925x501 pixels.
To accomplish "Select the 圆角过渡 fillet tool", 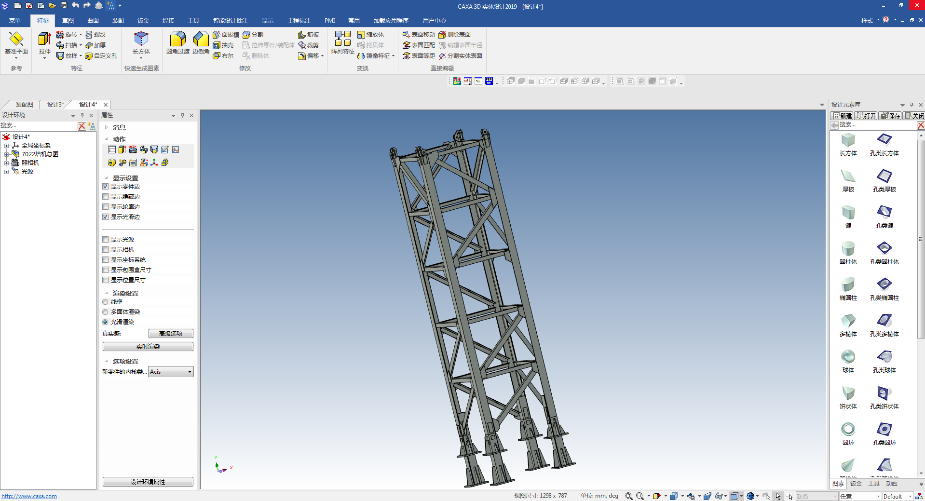I will coord(178,41).
